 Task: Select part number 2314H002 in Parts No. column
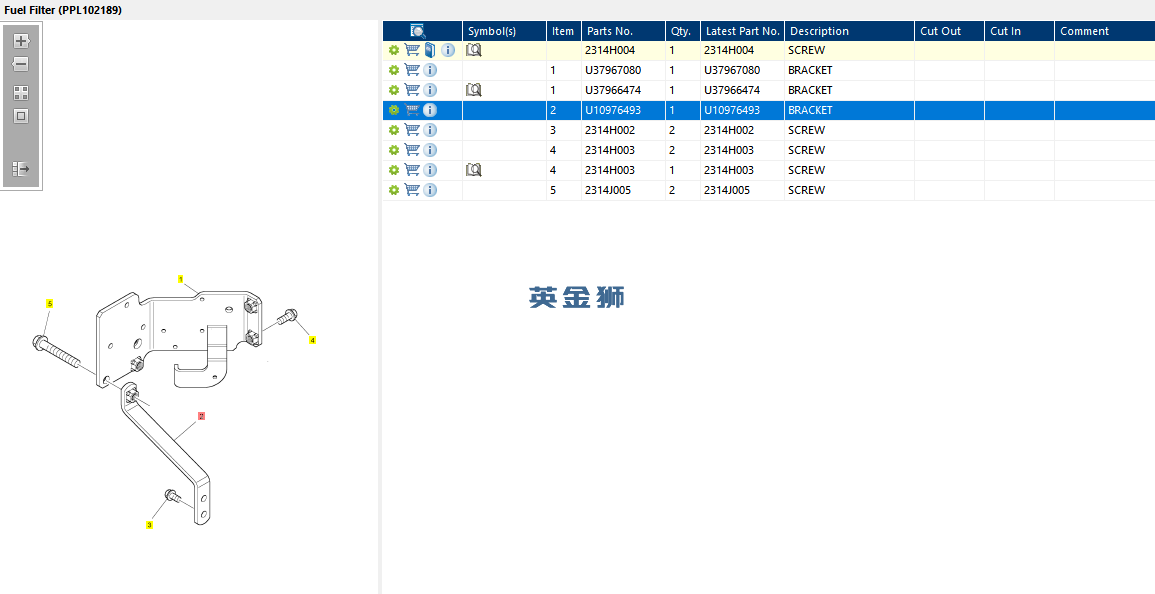(x=610, y=130)
